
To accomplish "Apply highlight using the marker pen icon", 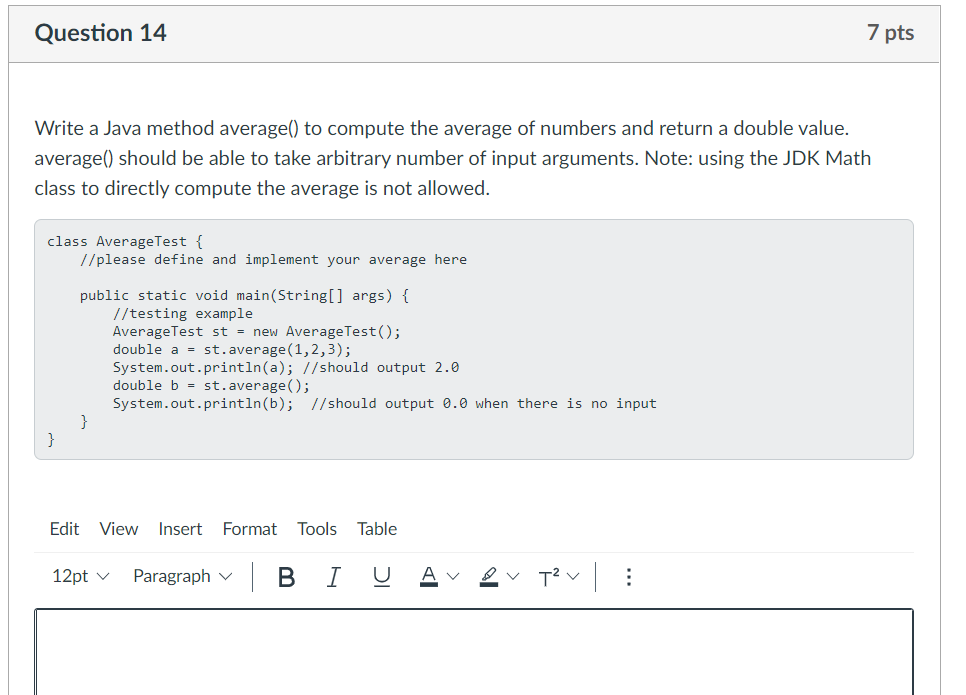I will pos(489,576).
